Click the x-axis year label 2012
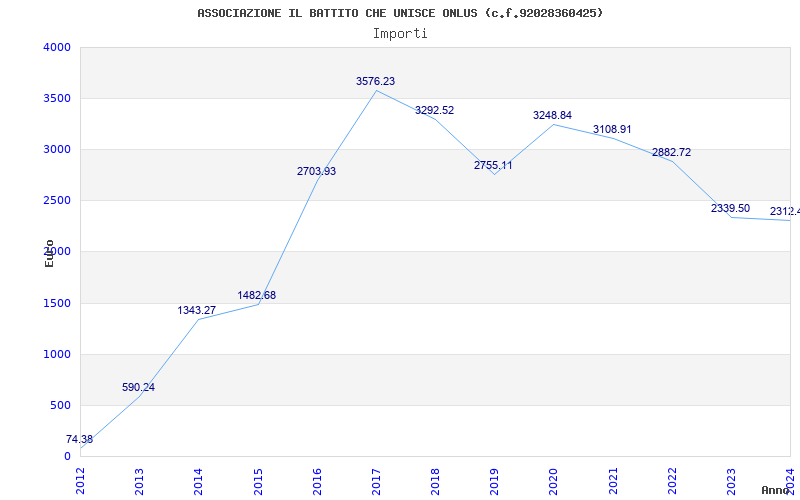 click(x=81, y=481)
